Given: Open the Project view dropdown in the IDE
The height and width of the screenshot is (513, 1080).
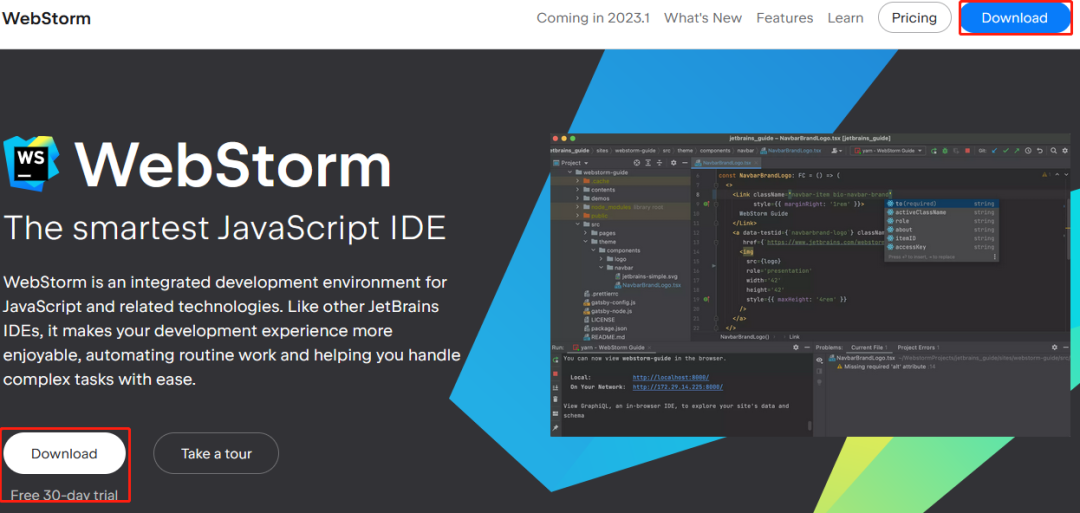Looking at the screenshot, I should [x=570, y=163].
